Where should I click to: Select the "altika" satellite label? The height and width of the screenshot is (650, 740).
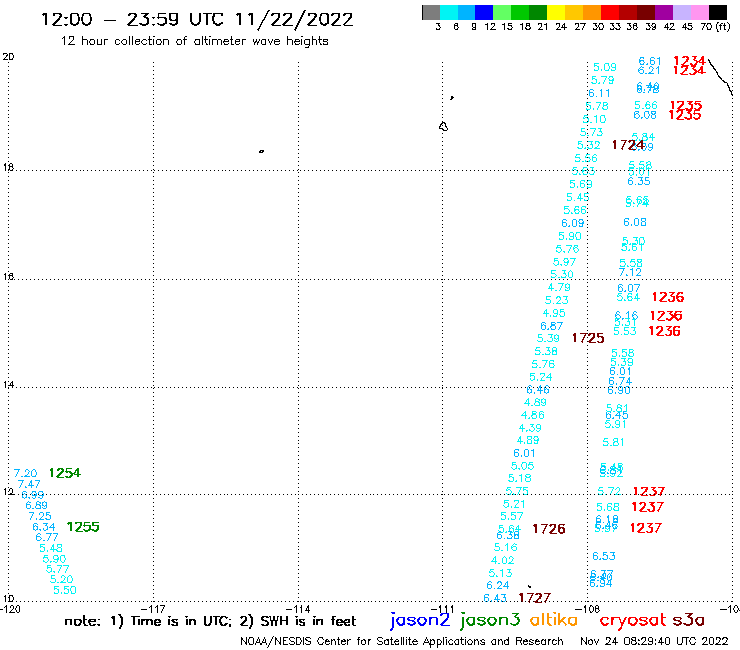[553, 619]
